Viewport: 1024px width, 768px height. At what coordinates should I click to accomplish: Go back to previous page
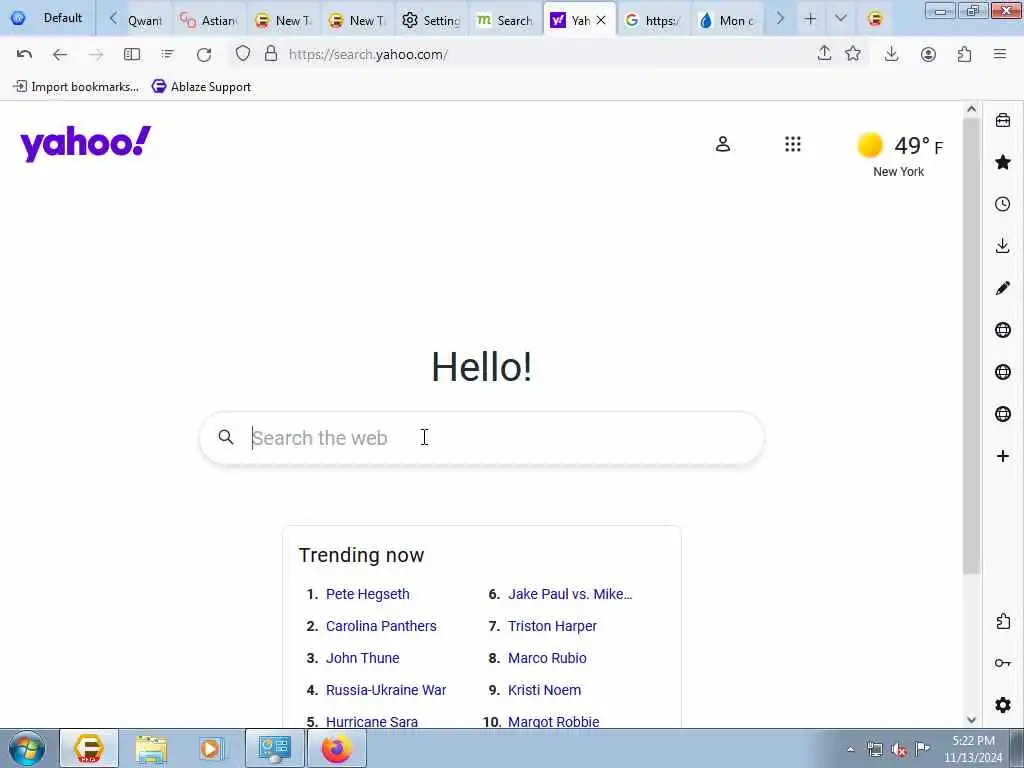(x=59, y=54)
